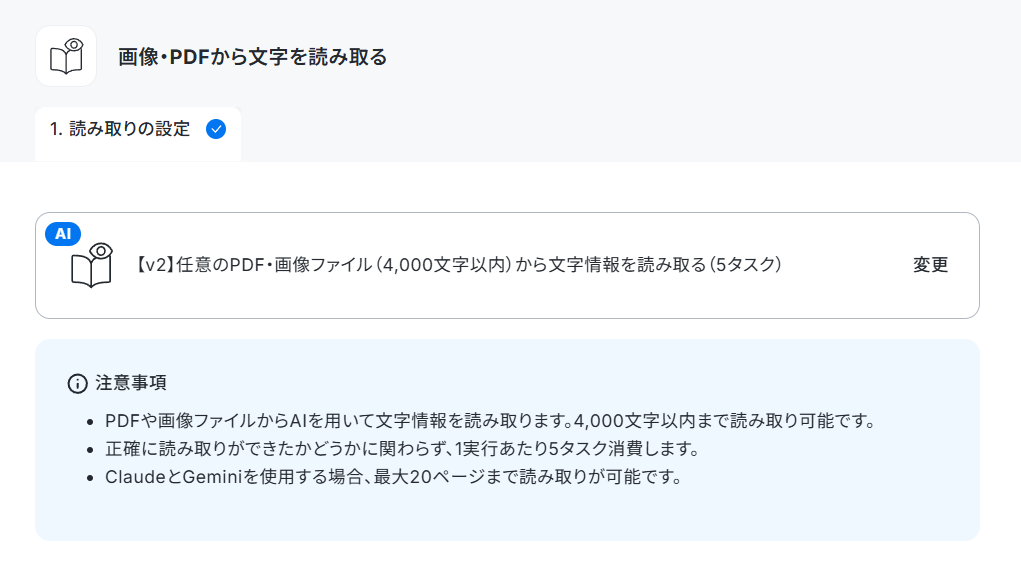Click the blue checkmark on the 読み取りの設定 tab
Screen dimensions: 1021x585
(x=216, y=129)
